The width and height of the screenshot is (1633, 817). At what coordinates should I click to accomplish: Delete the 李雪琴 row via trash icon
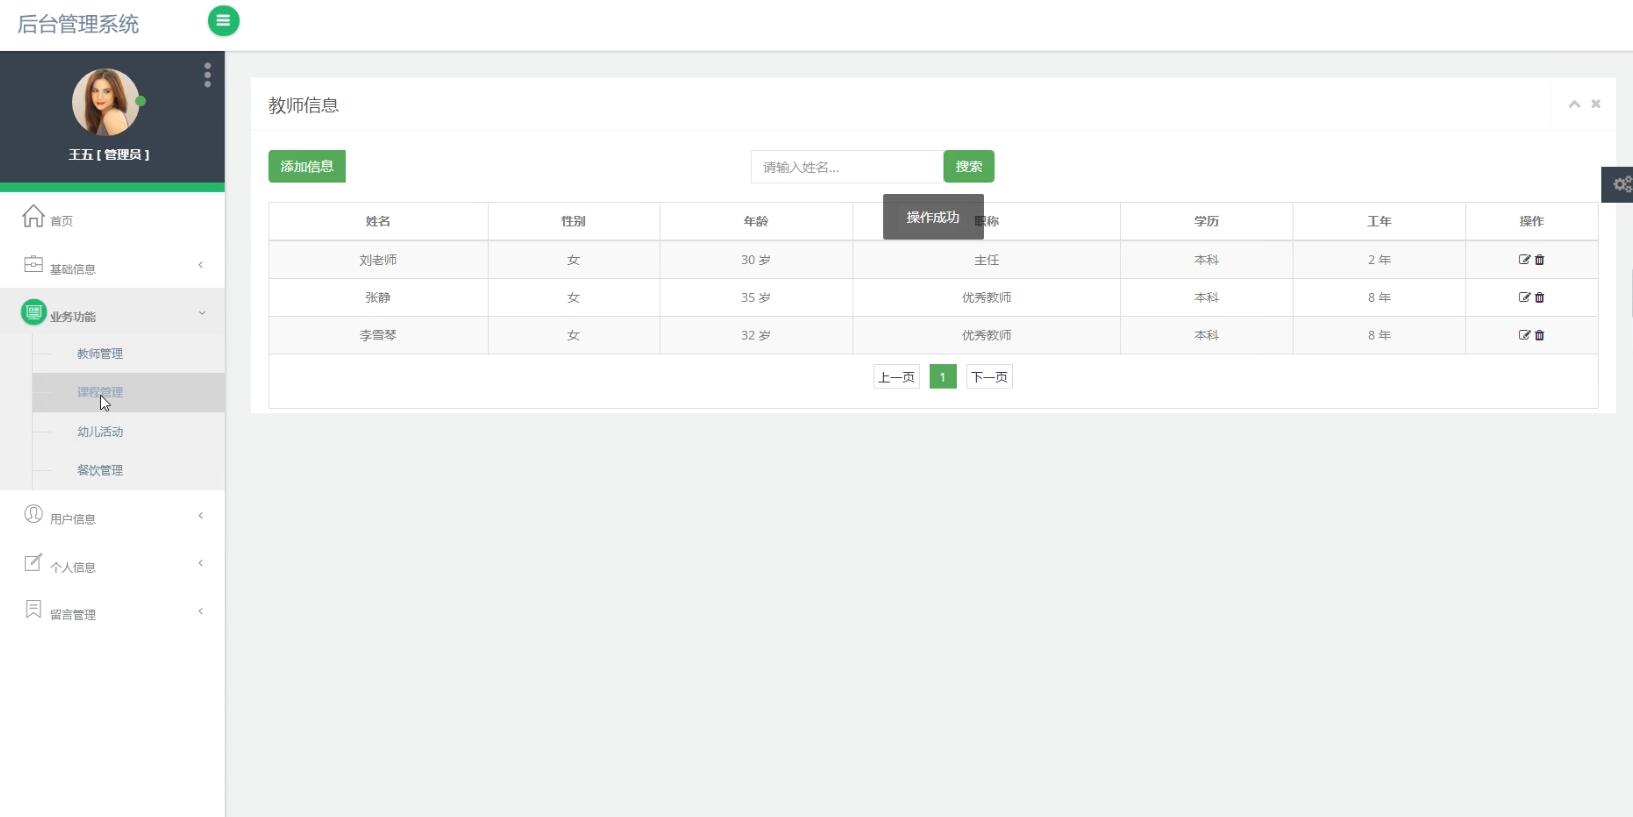pyautogui.click(x=1539, y=335)
